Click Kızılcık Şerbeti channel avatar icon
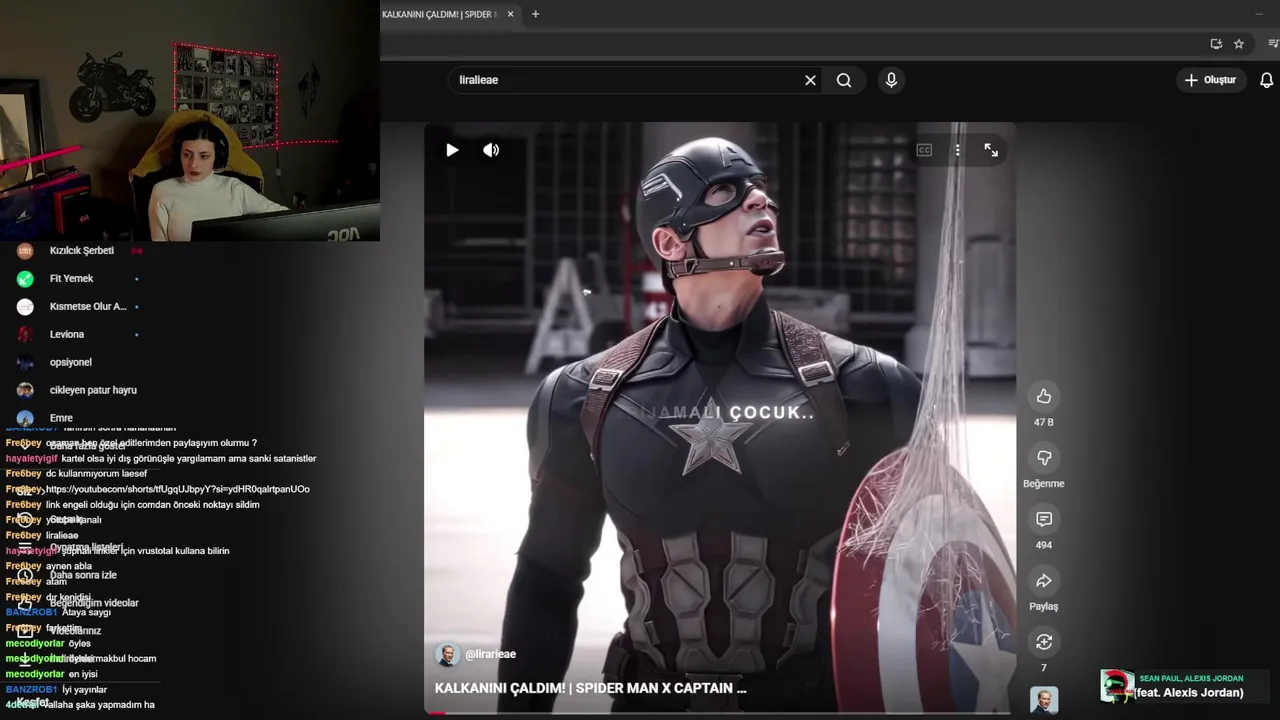This screenshot has height=720, width=1280. click(x=25, y=251)
